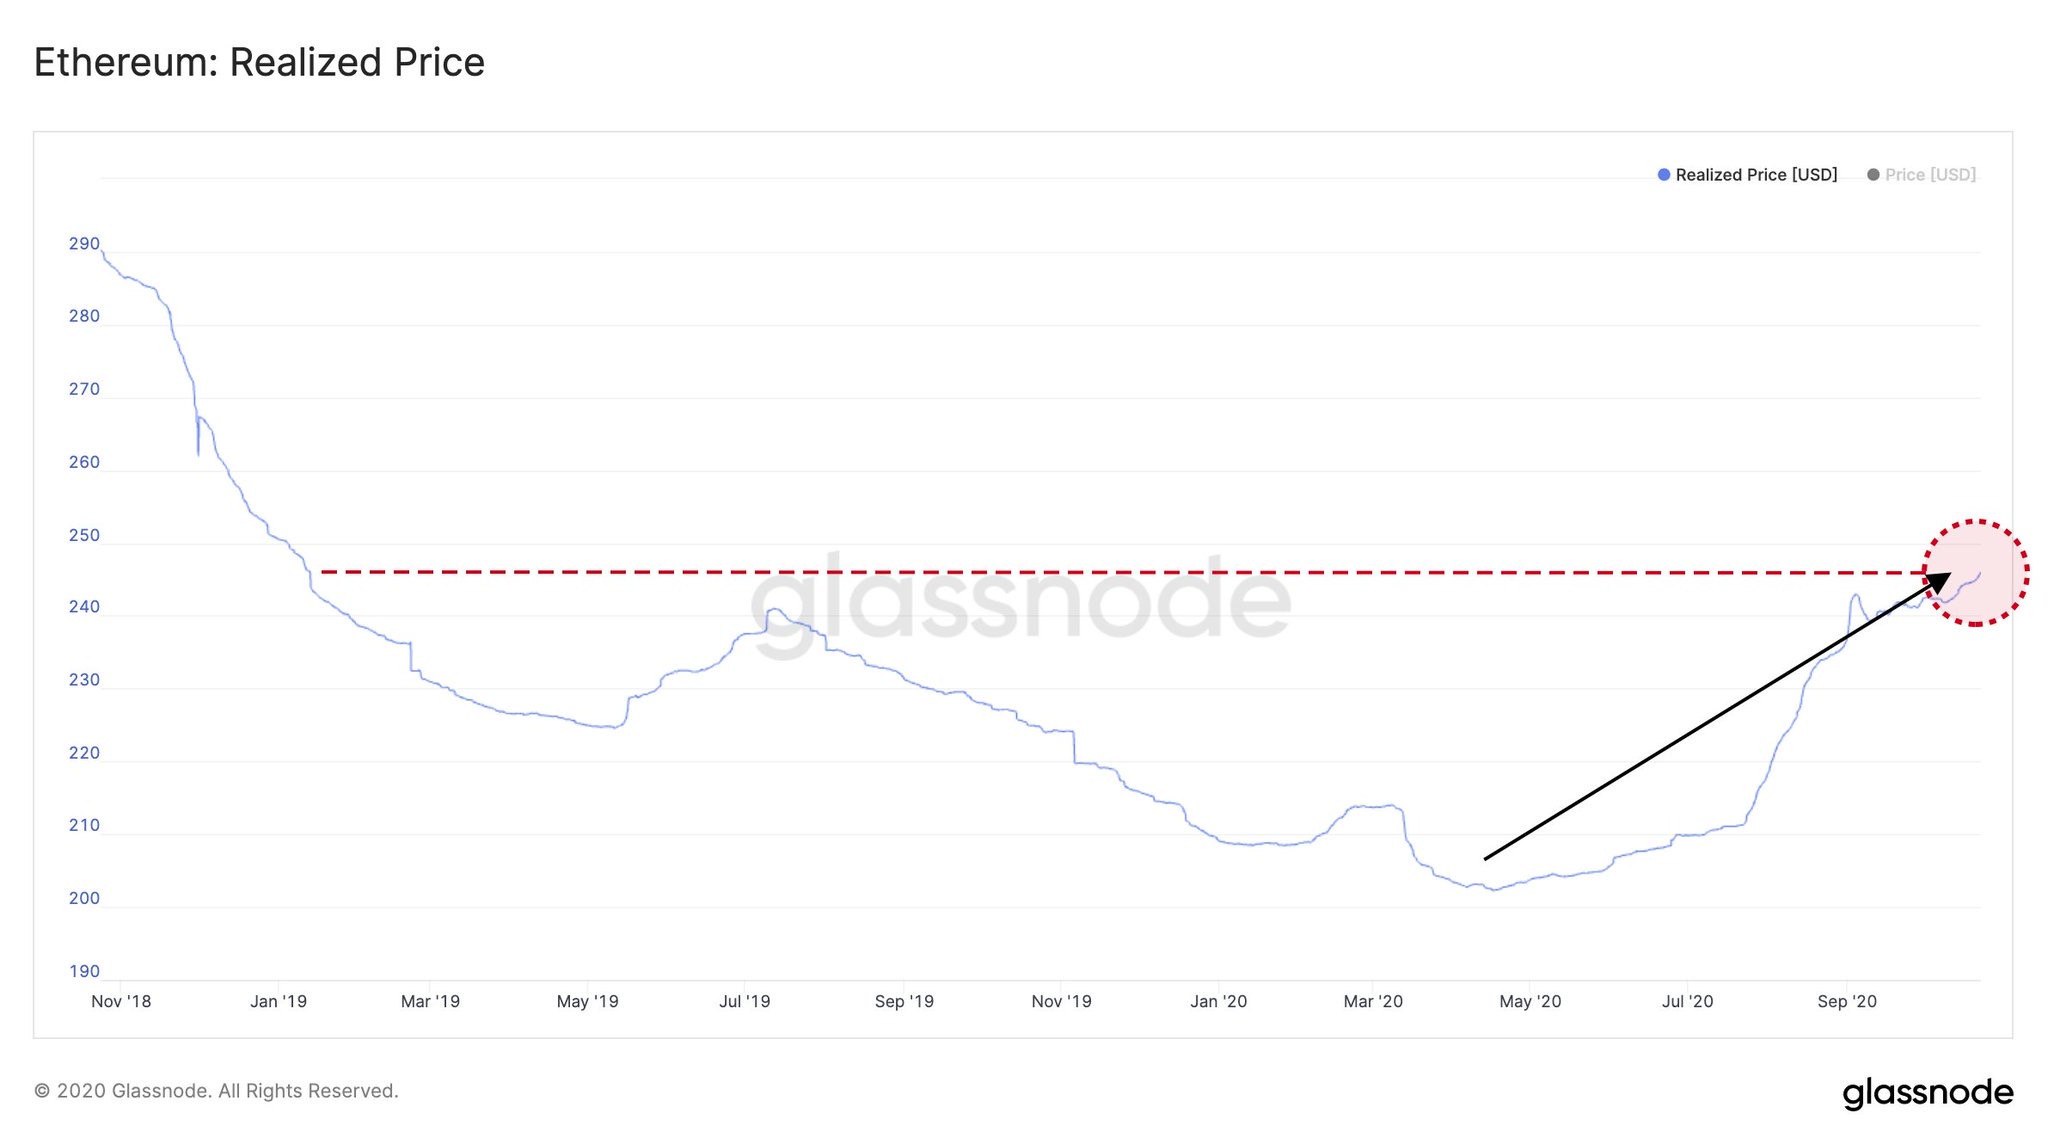The width and height of the screenshot is (2048, 1144).
Task: Click the Sep '20 date label
Action: (x=1847, y=1001)
